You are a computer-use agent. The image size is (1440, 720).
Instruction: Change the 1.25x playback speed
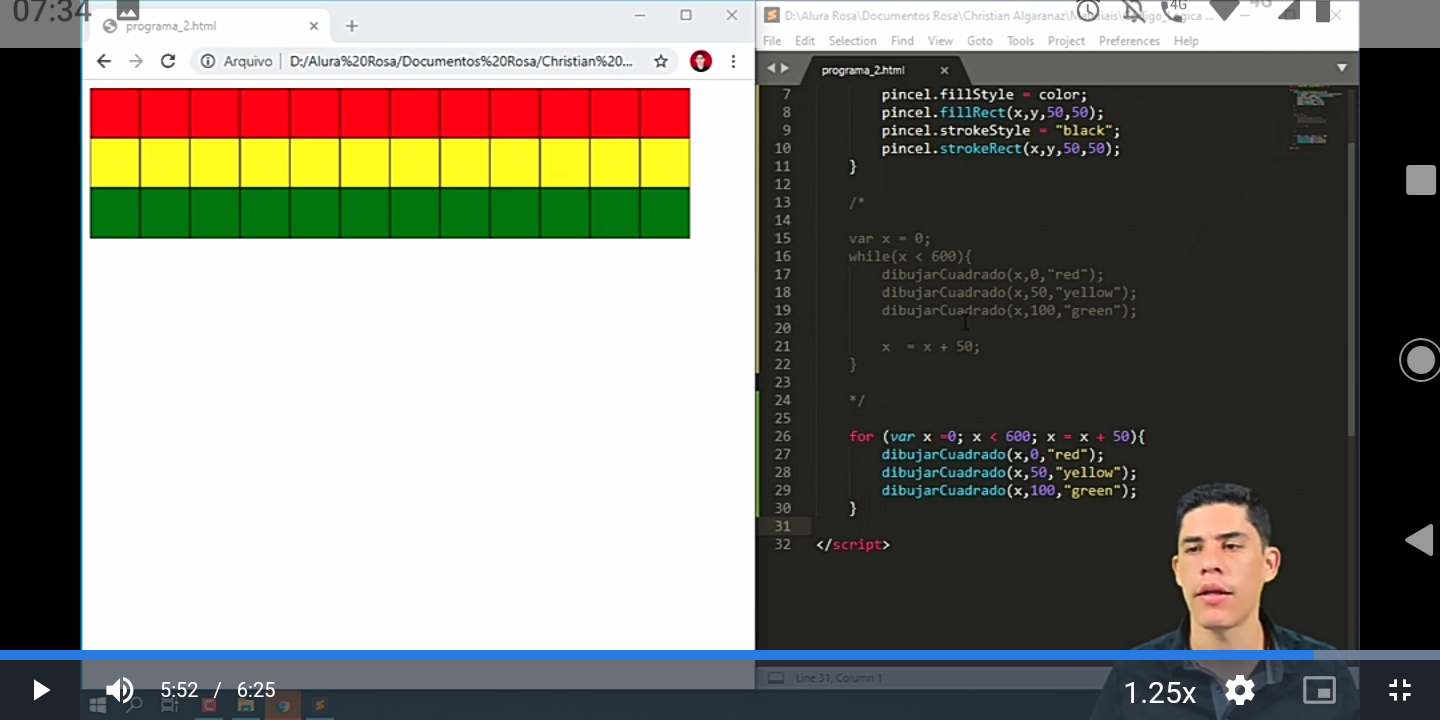tap(1160, 692)
